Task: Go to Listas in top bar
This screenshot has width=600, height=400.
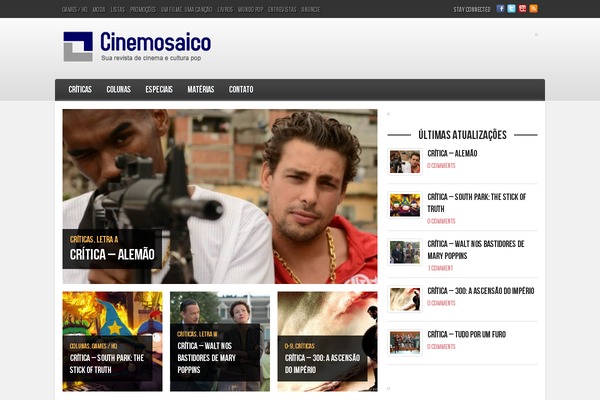Action: (117, 10)
